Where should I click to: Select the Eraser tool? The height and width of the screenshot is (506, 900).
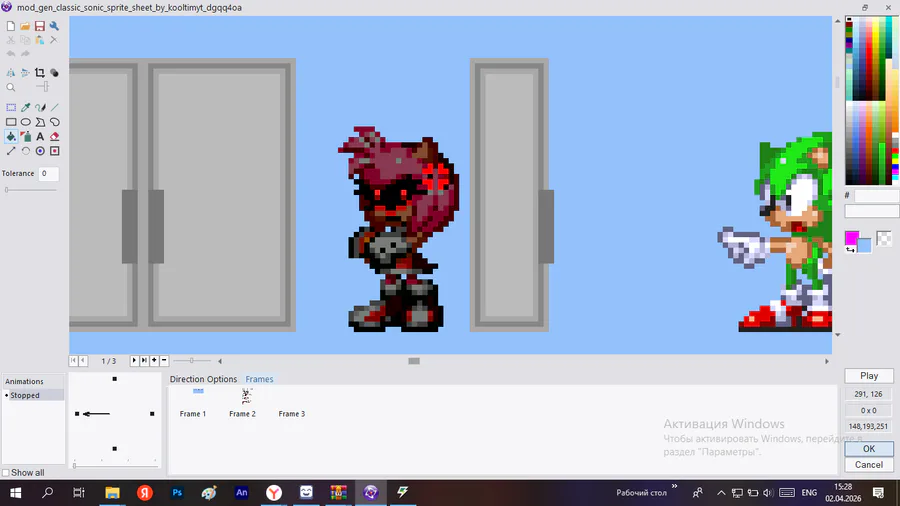(x=55, y=137)
